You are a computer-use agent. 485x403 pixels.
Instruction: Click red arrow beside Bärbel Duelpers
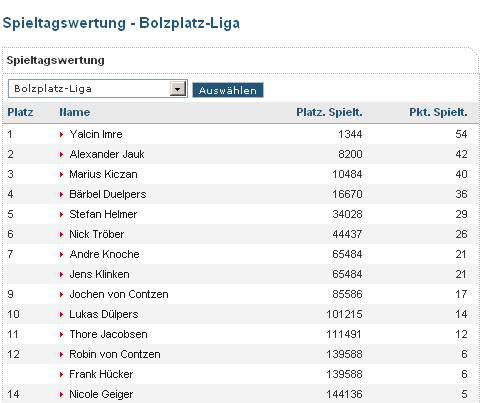(61, 195)
